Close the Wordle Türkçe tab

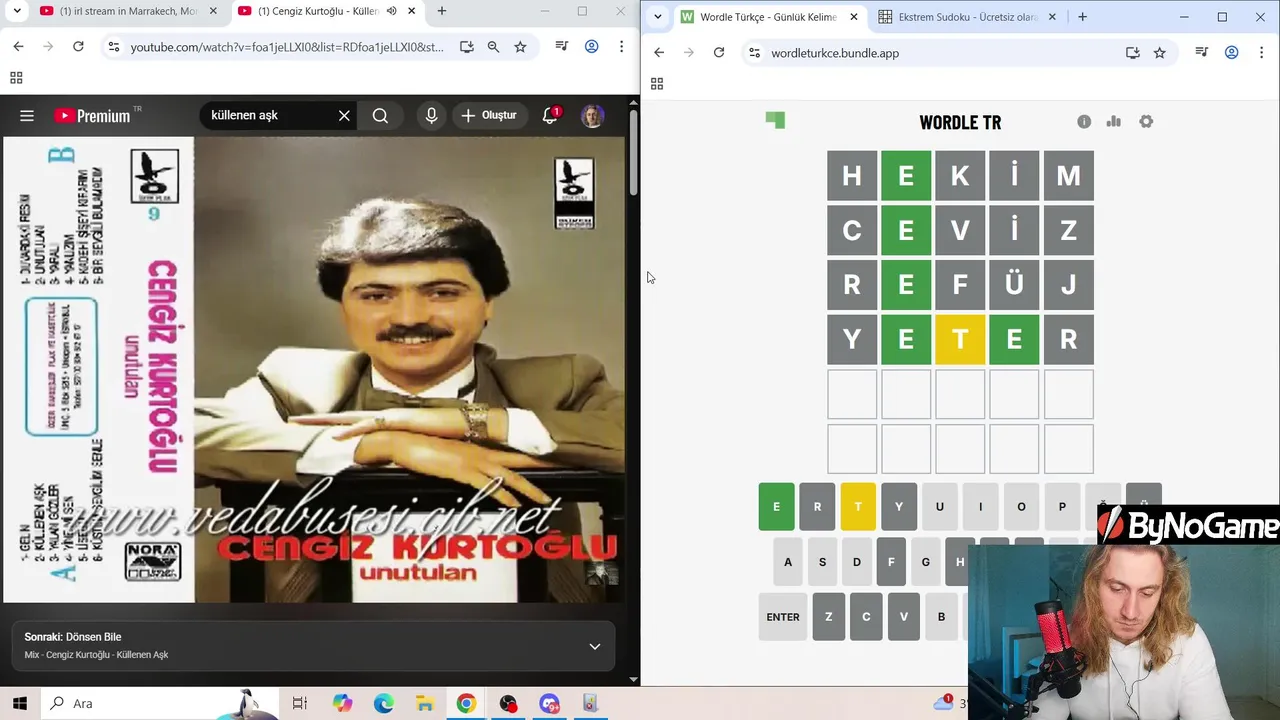pyautogui.click(x=854, y=17)
